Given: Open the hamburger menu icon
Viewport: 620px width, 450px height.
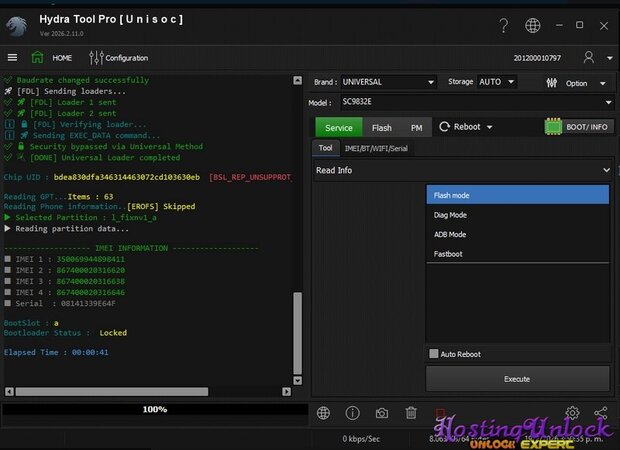Looking at the screenshot, I should click(12, 58).
